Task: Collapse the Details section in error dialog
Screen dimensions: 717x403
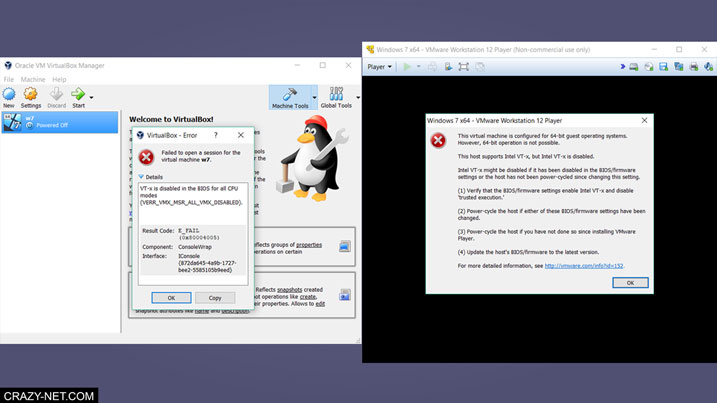Action: point(141,177)
